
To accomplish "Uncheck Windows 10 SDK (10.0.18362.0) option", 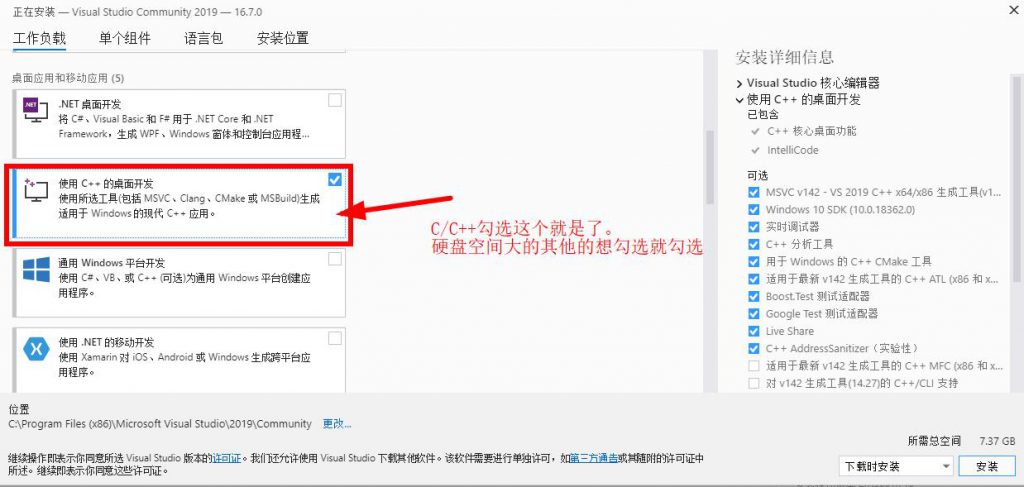I will [754, 210].
